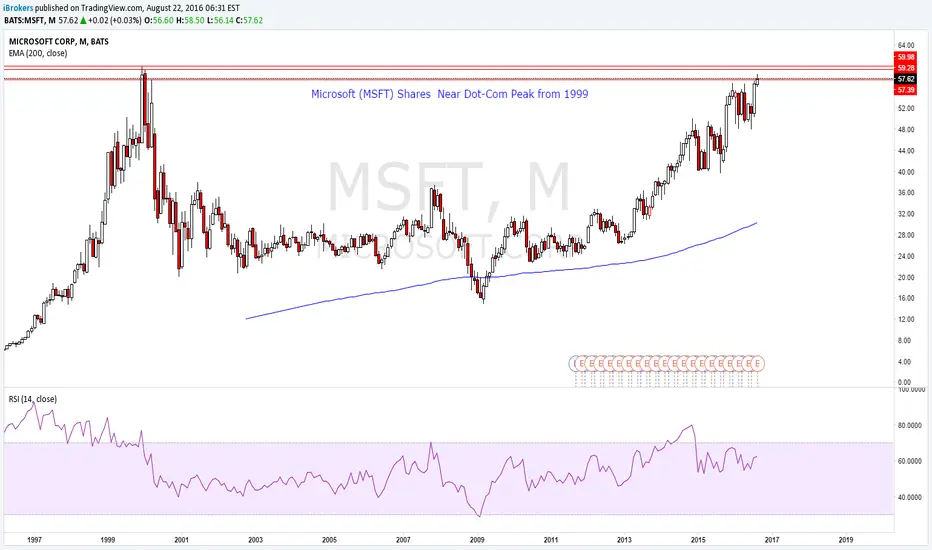Click the black 57.62 current price label

[x=905, y=78]
